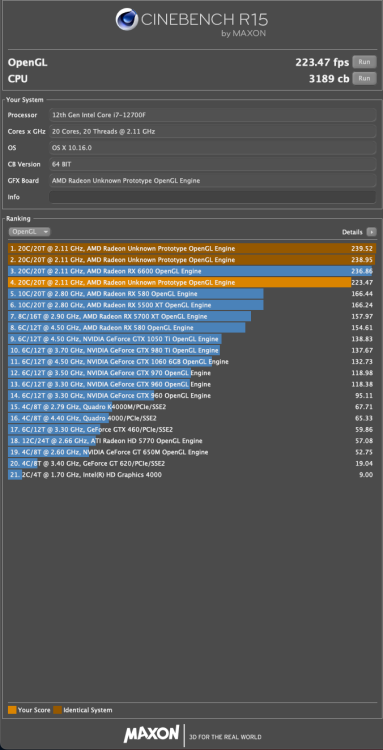This screenshot has height=750, width=383.
Task: Click the GFX Board value field
Action: [x=212, y=181]
